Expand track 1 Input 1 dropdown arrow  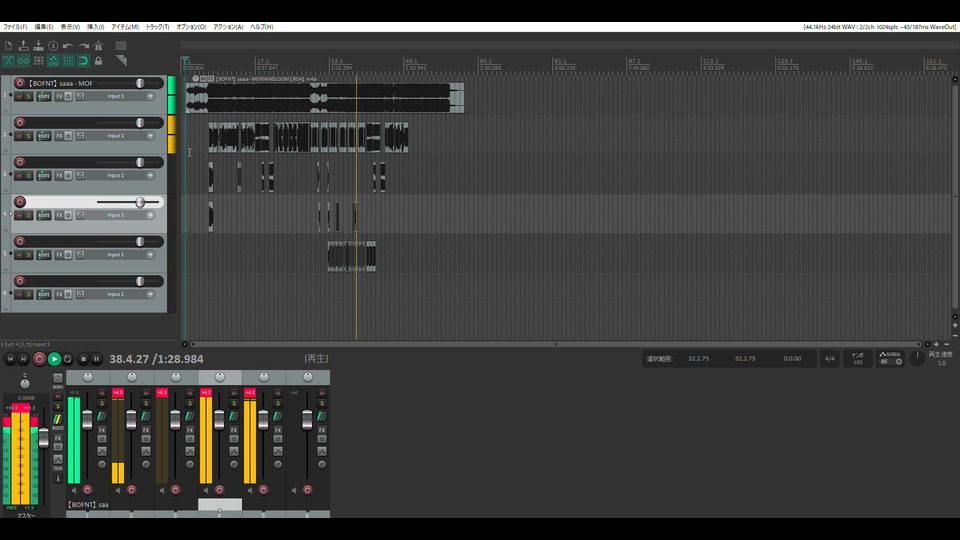(x=150, y=97)
